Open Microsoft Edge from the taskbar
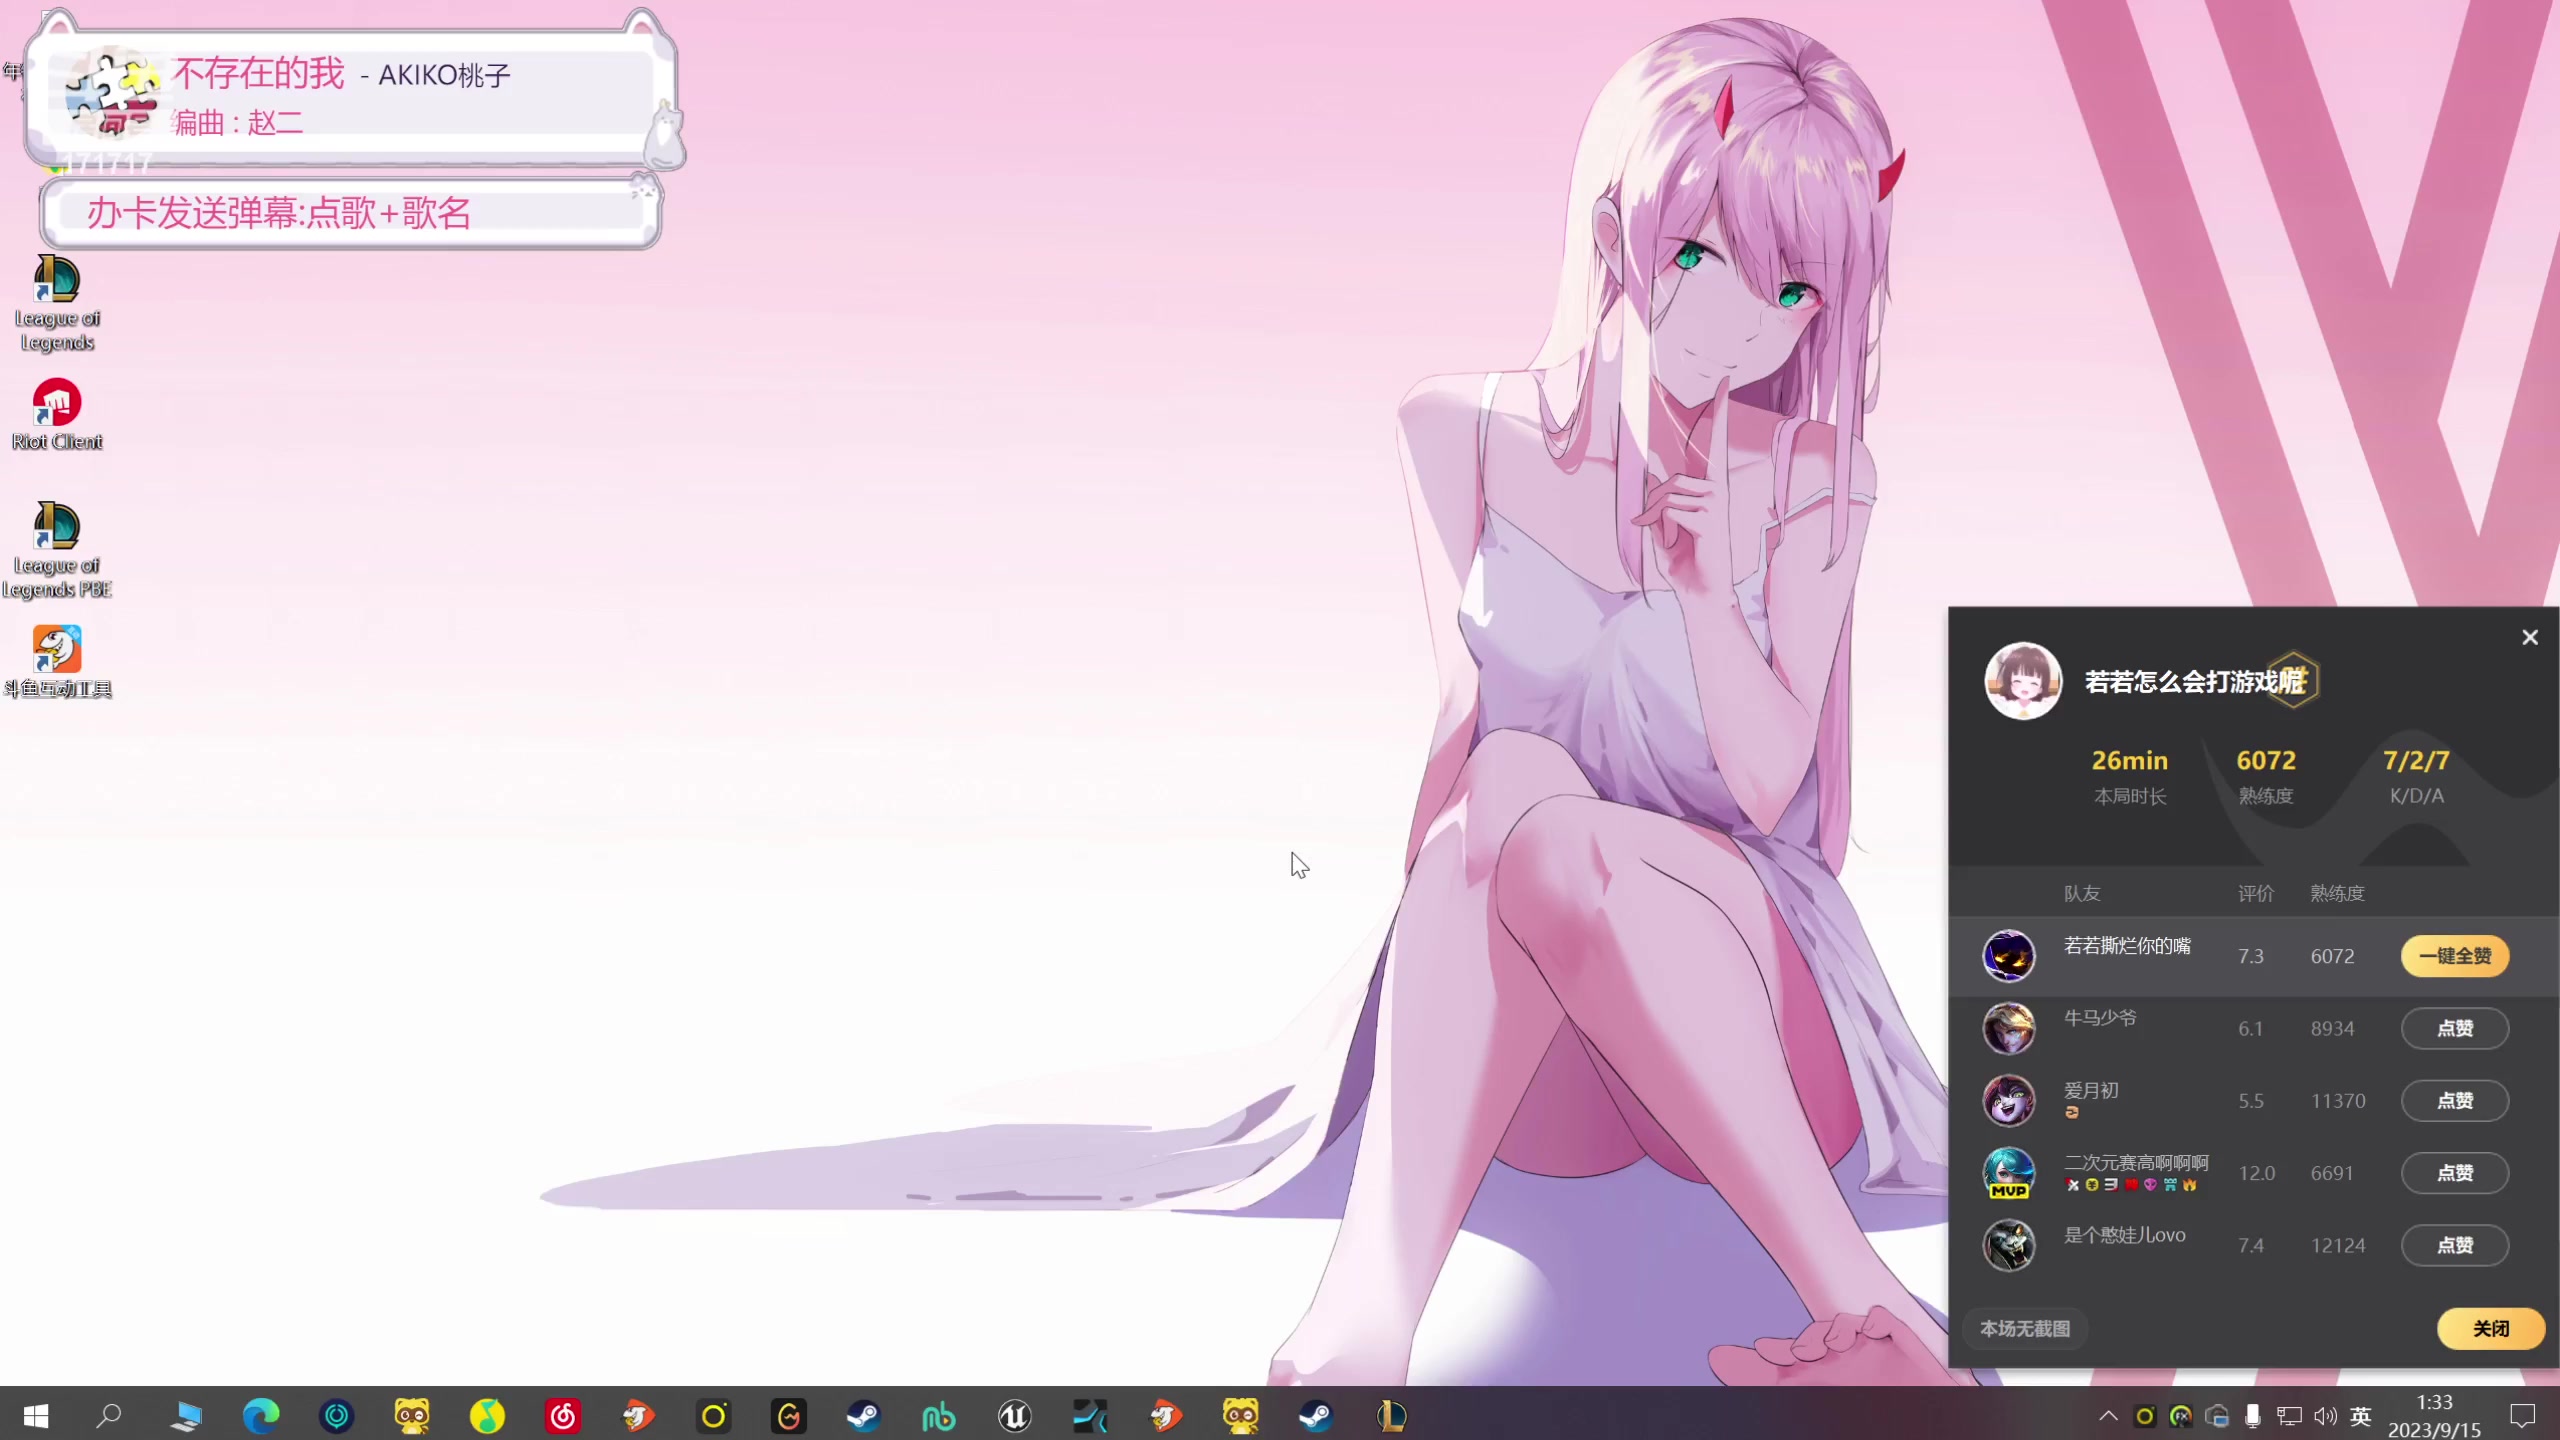Screen dimensions: 2560x1440 tap(261, 1416)
